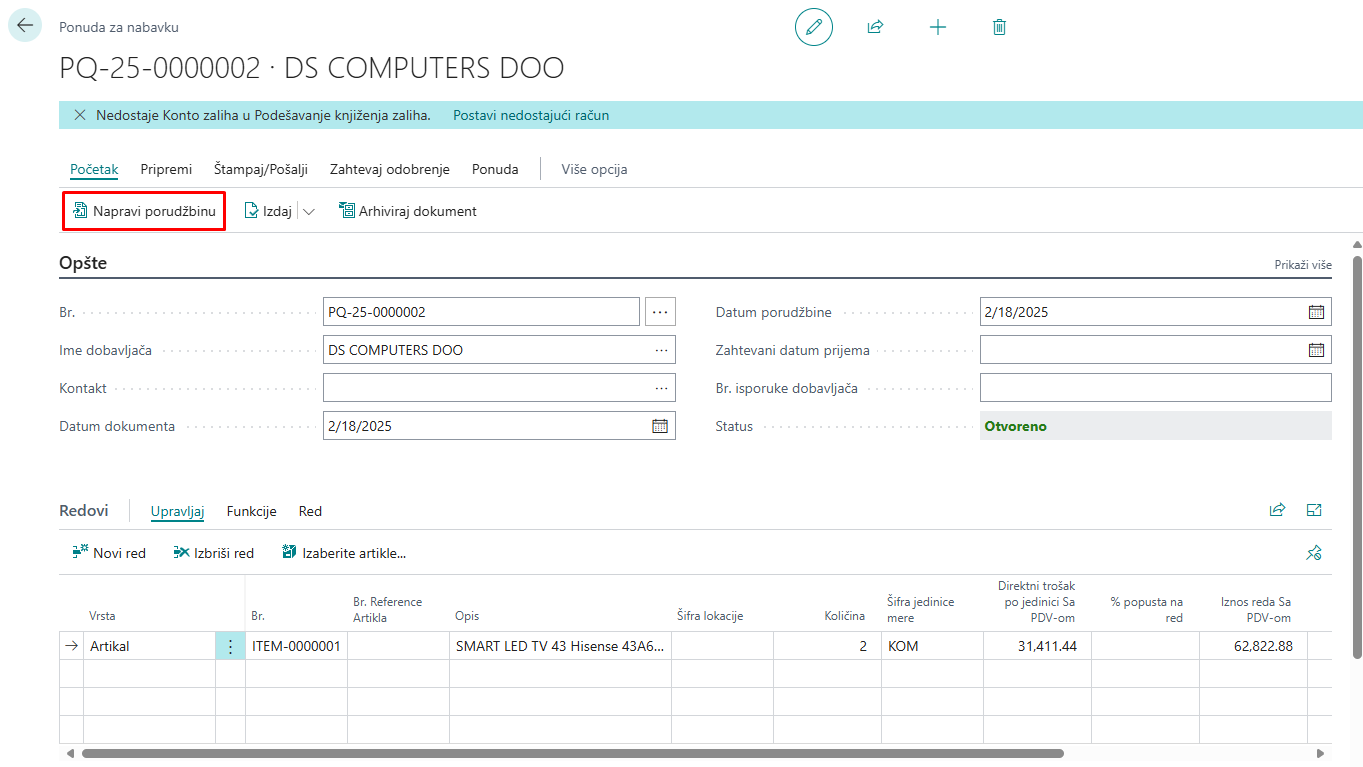
Task: Open lookup for Ime dobavljača field
Action: click(661, 350)
